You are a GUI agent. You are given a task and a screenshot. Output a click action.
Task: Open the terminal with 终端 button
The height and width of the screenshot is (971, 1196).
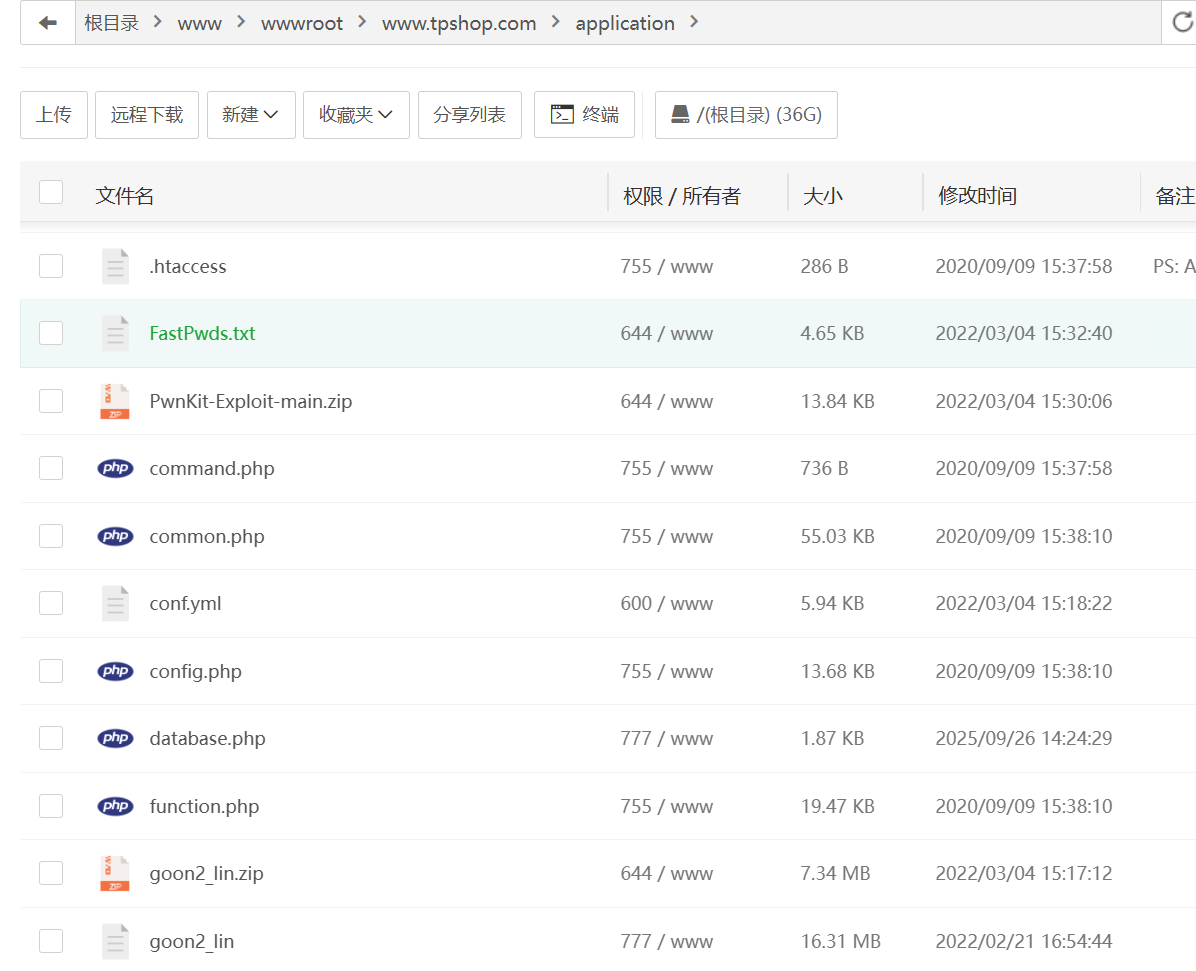pos(584,115)
